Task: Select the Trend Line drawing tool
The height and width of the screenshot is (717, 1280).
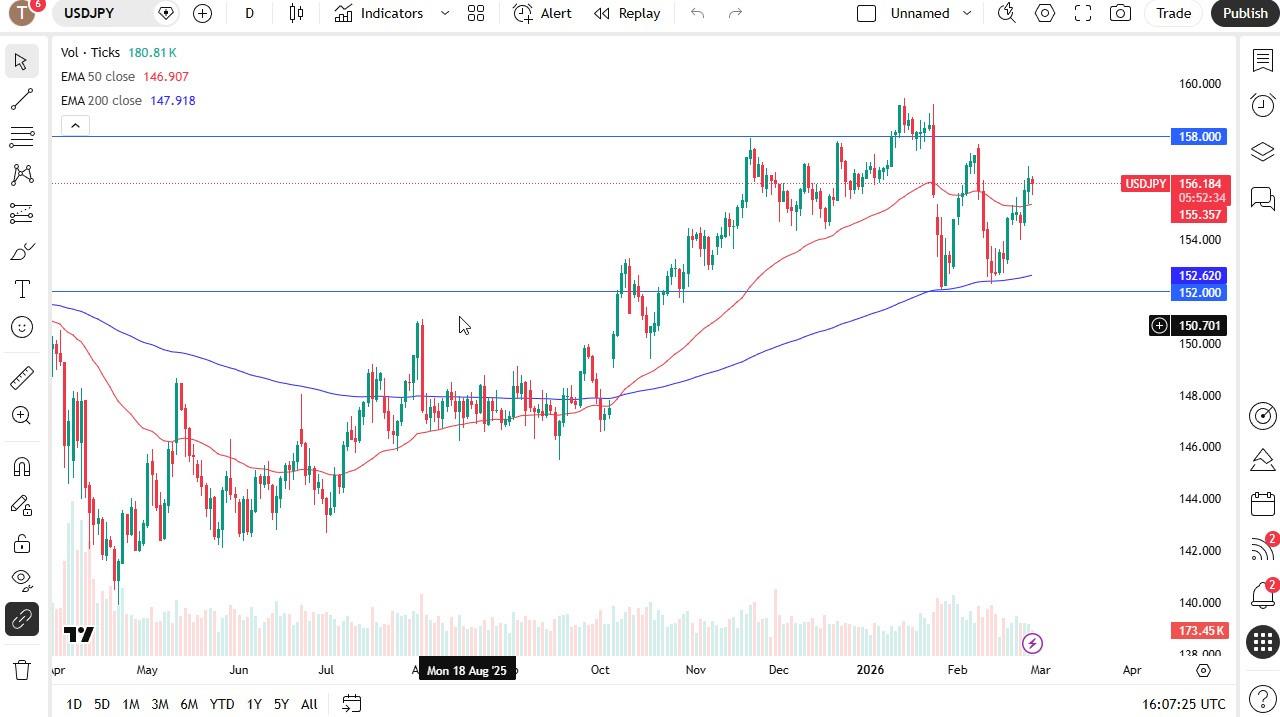Action: [22, 99]
